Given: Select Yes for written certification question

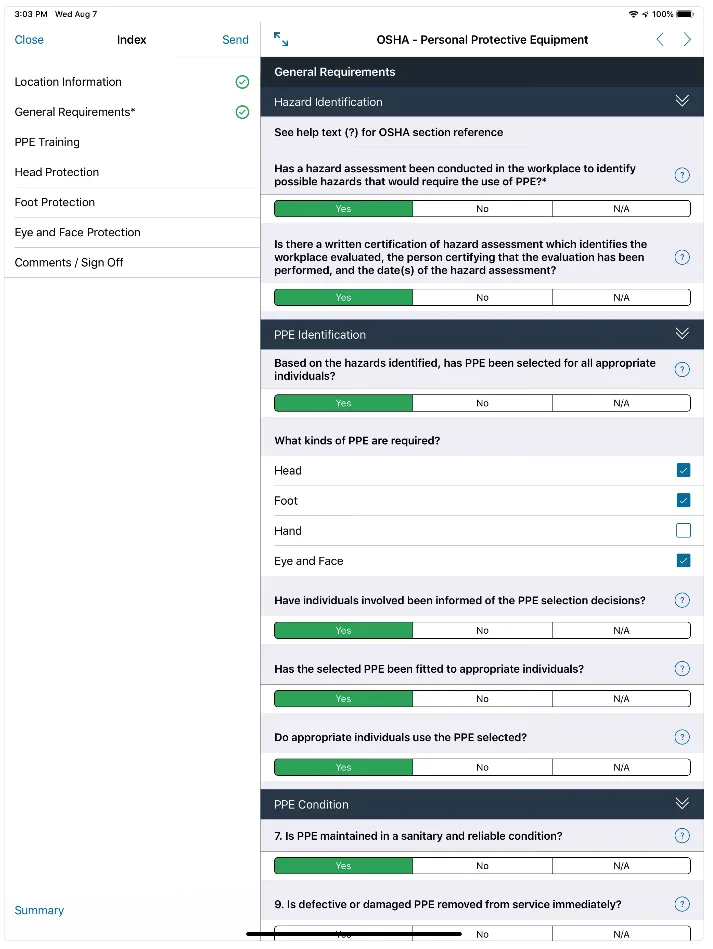Looking at the screenshot, I should click(343, 297).
